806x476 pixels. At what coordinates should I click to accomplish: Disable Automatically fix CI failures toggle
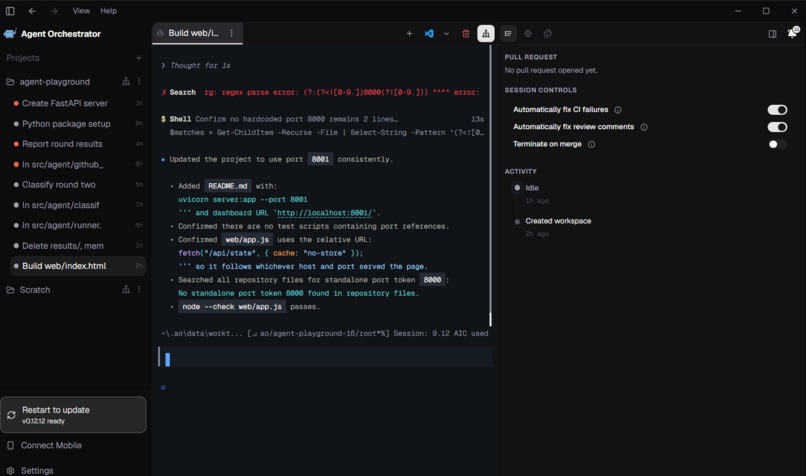(777, 110)
